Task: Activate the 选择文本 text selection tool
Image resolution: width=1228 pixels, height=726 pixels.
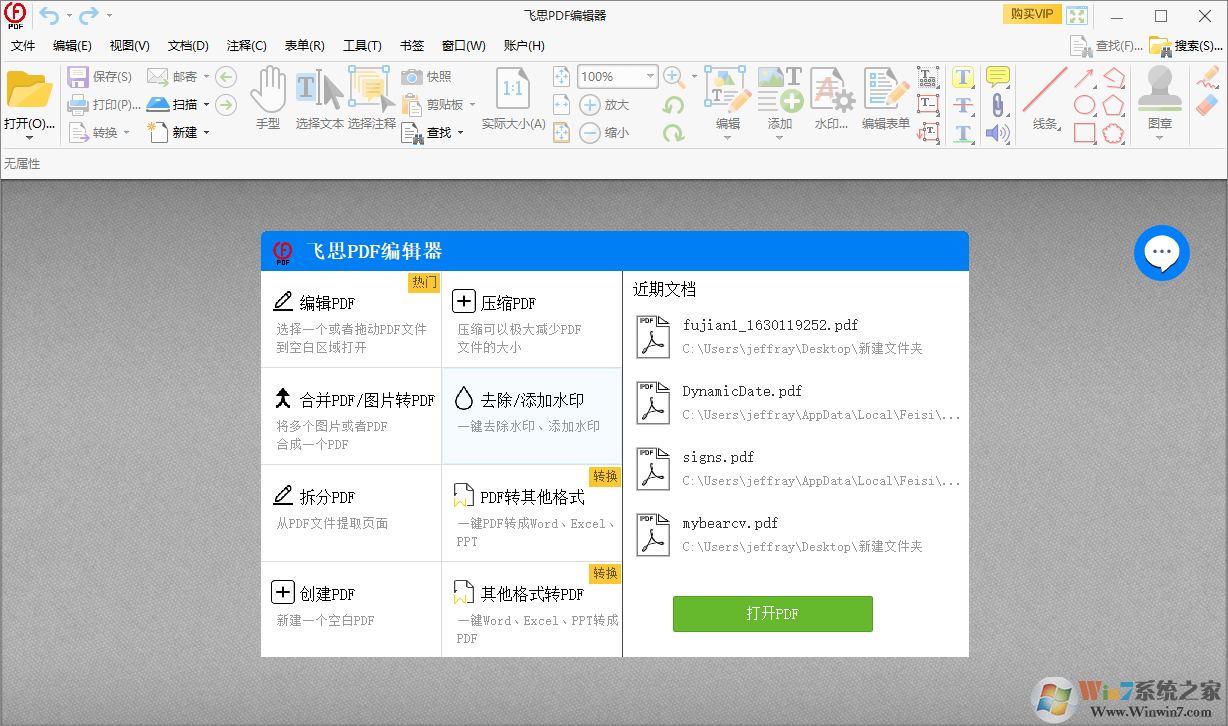Action: coord(319,95)
